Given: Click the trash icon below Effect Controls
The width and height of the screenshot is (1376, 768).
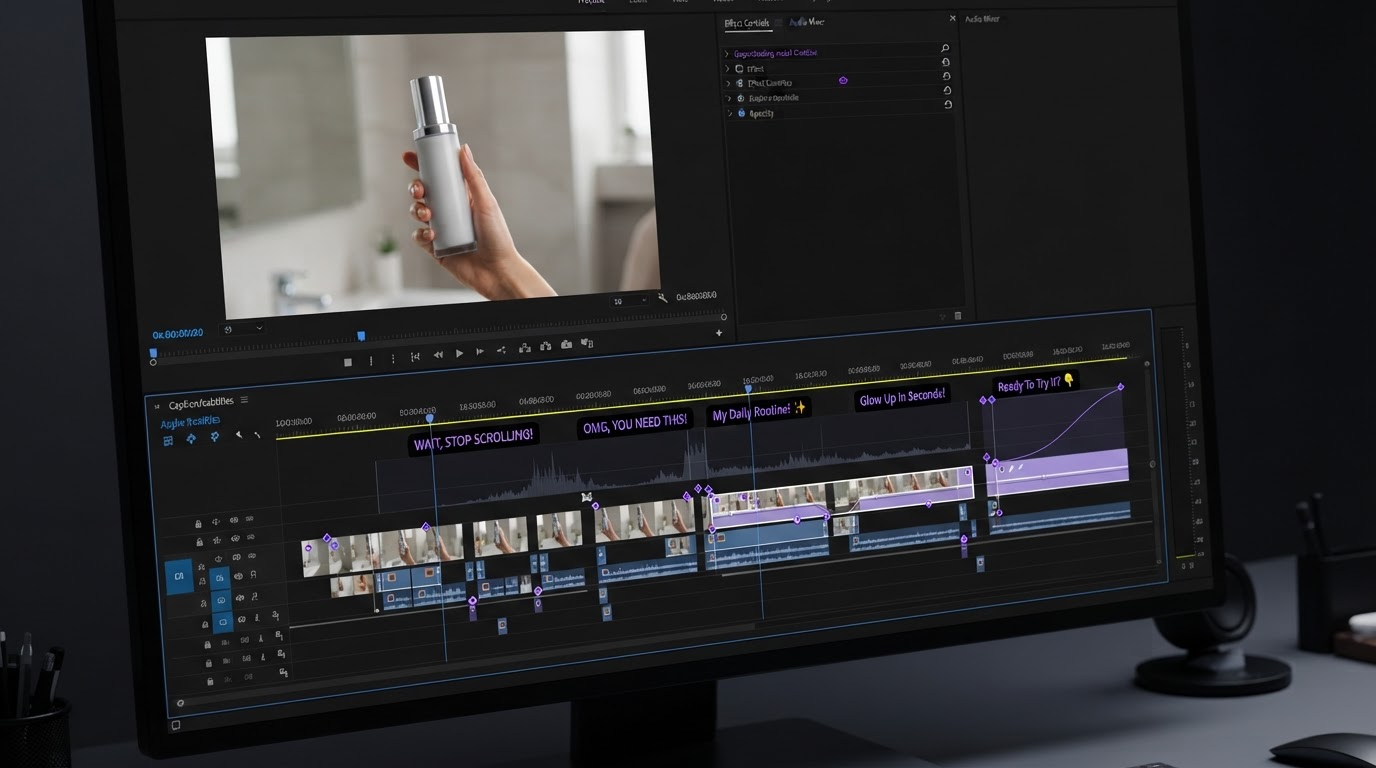Looking at the screenshot, I should click(958, 316).
